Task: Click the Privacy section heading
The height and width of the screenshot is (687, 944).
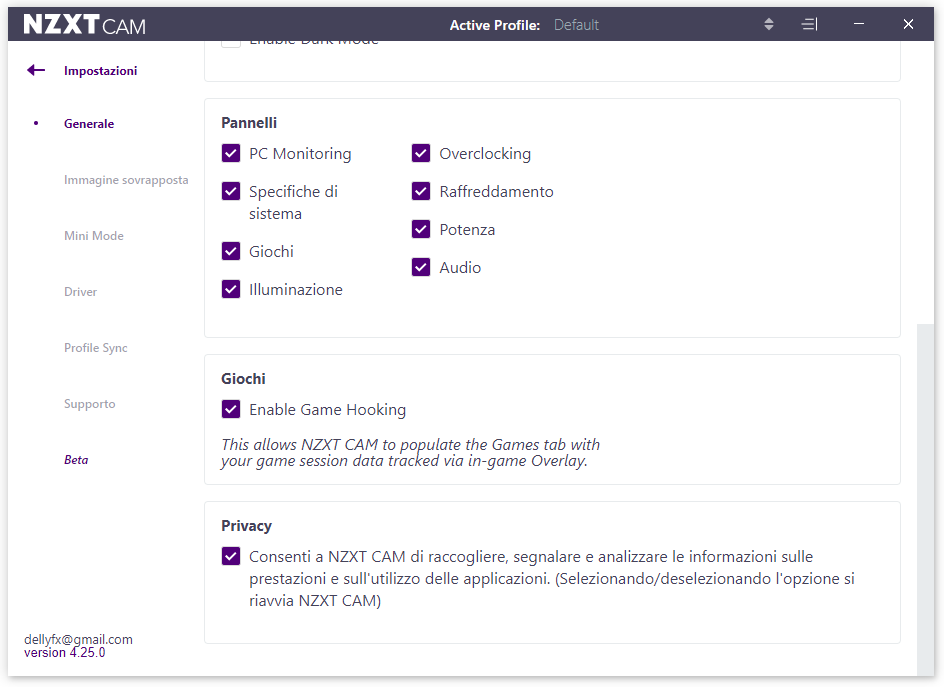Action: tap(246, 526)
